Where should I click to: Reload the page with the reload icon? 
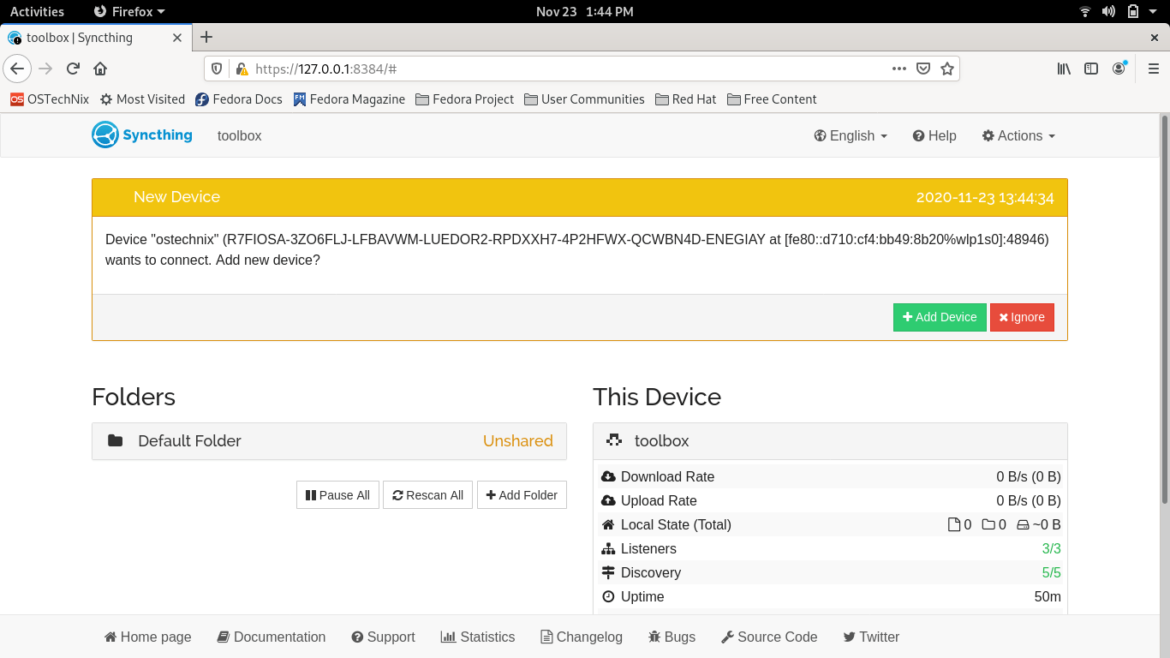(72, 68)
